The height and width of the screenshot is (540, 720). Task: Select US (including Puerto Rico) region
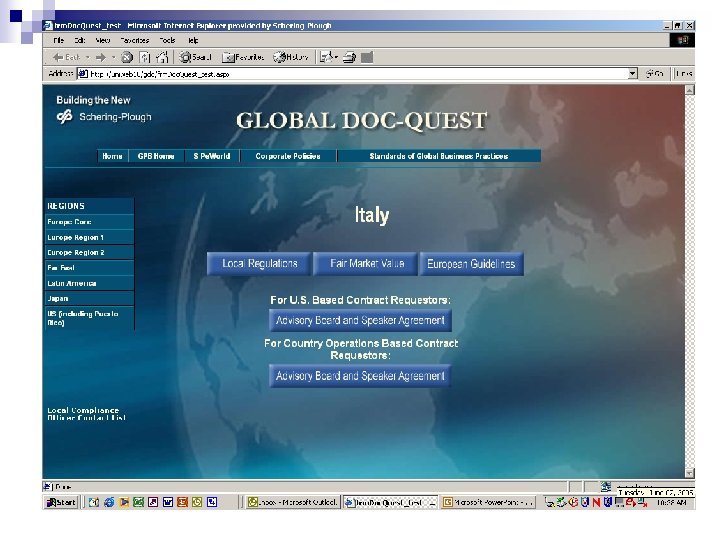pyautogui.click(x=89, y=318)
